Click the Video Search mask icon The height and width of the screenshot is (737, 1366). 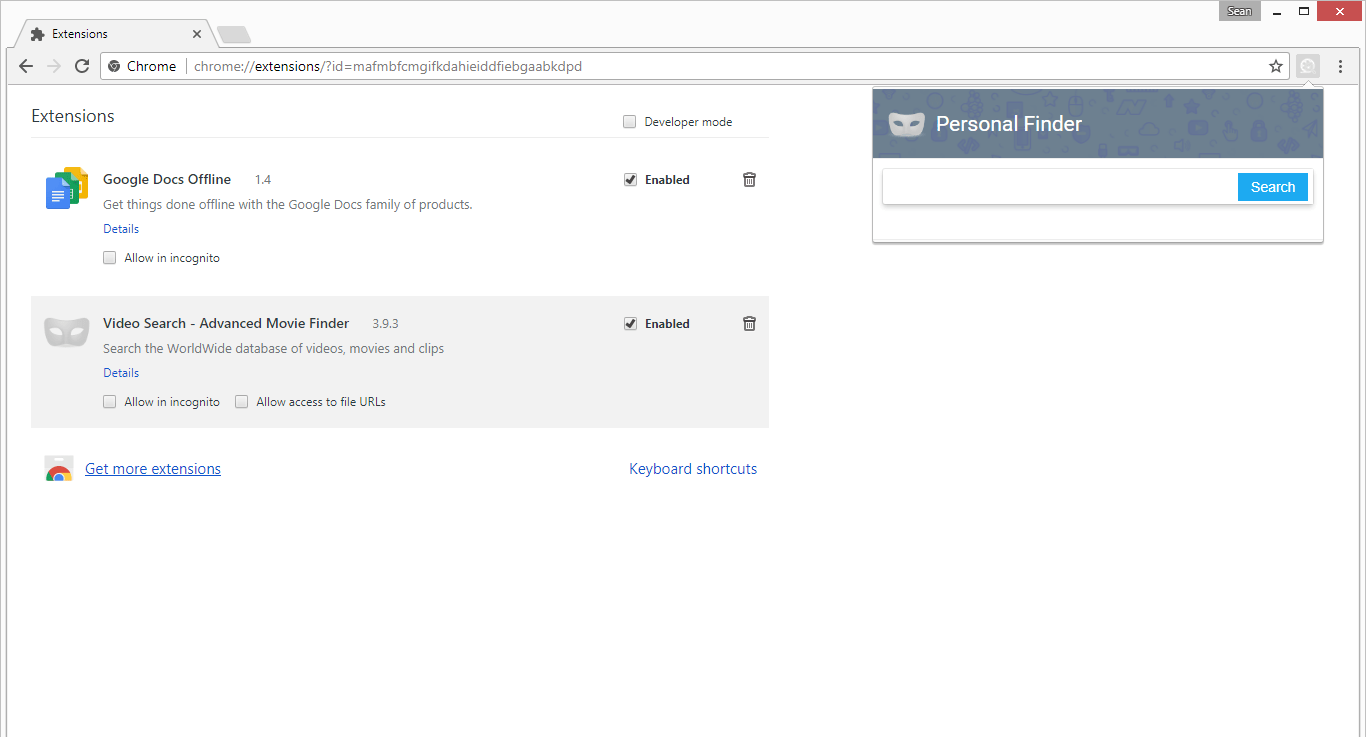66,330
